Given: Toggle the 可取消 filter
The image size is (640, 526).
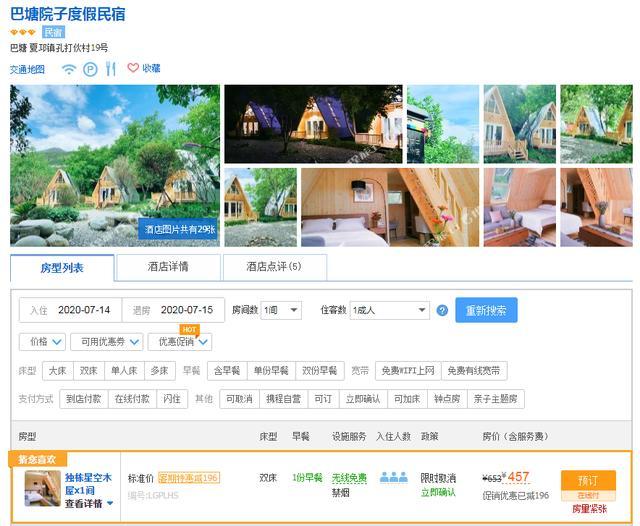Looking at the screenshot, I should 240,399.
